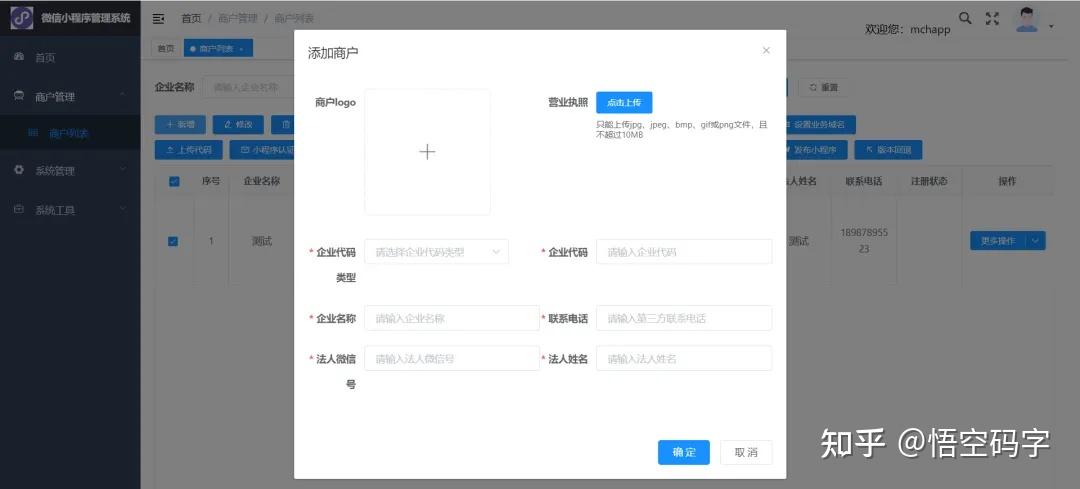Viewport: 1080px width, 489px height.
Task: Click the 测试 enterprise name cell
Action: 262,241
